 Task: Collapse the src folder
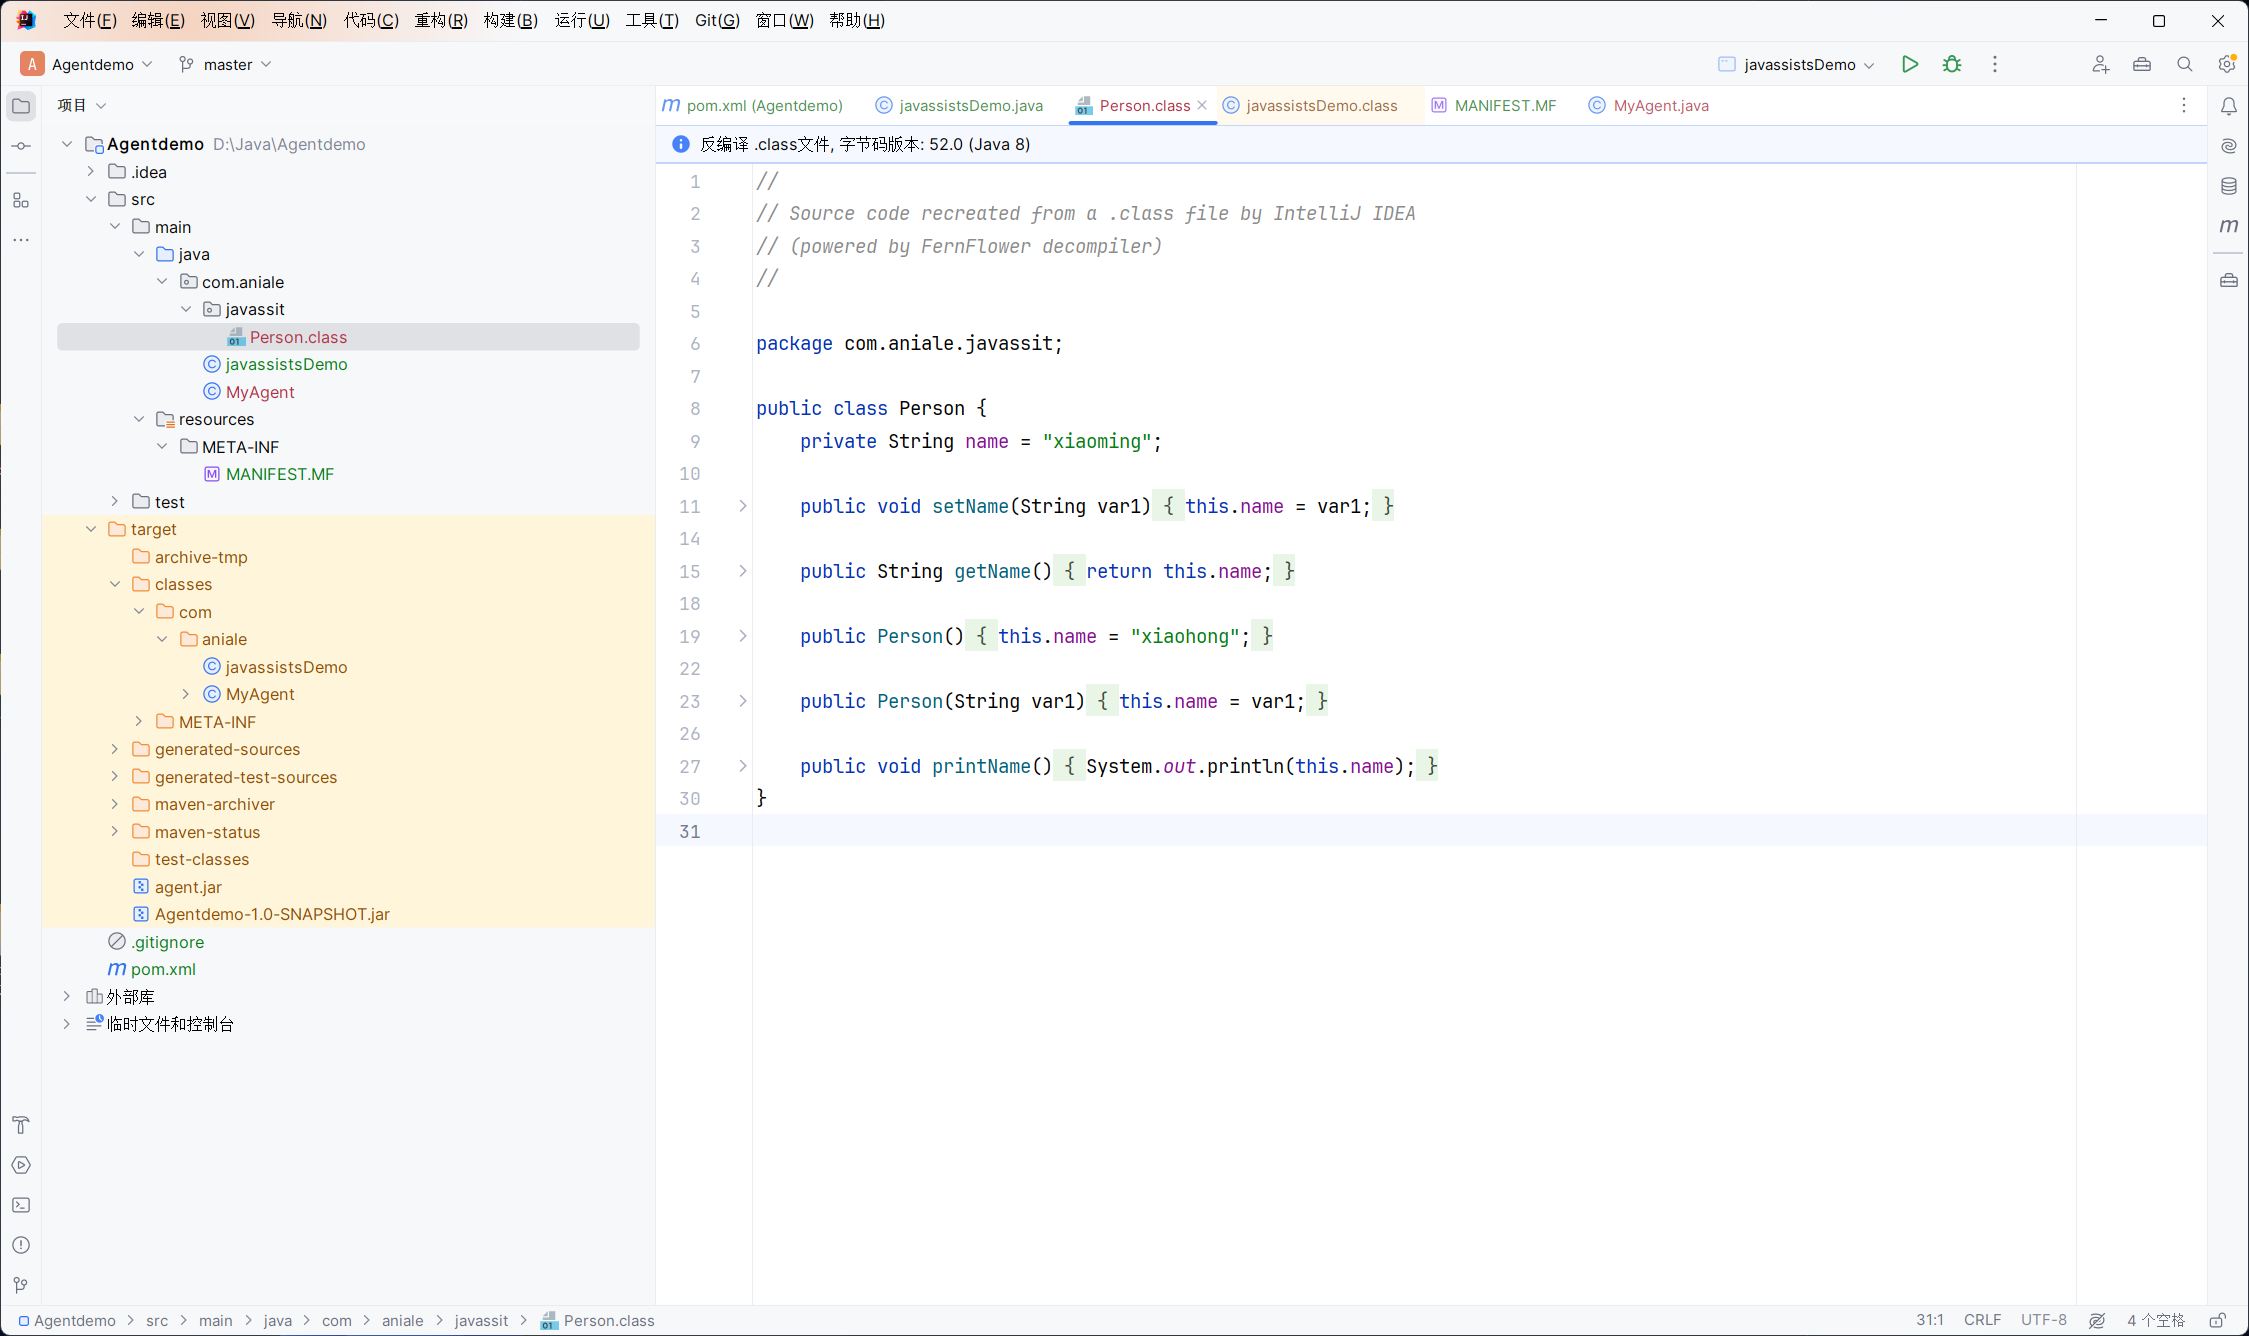[91, 199]
